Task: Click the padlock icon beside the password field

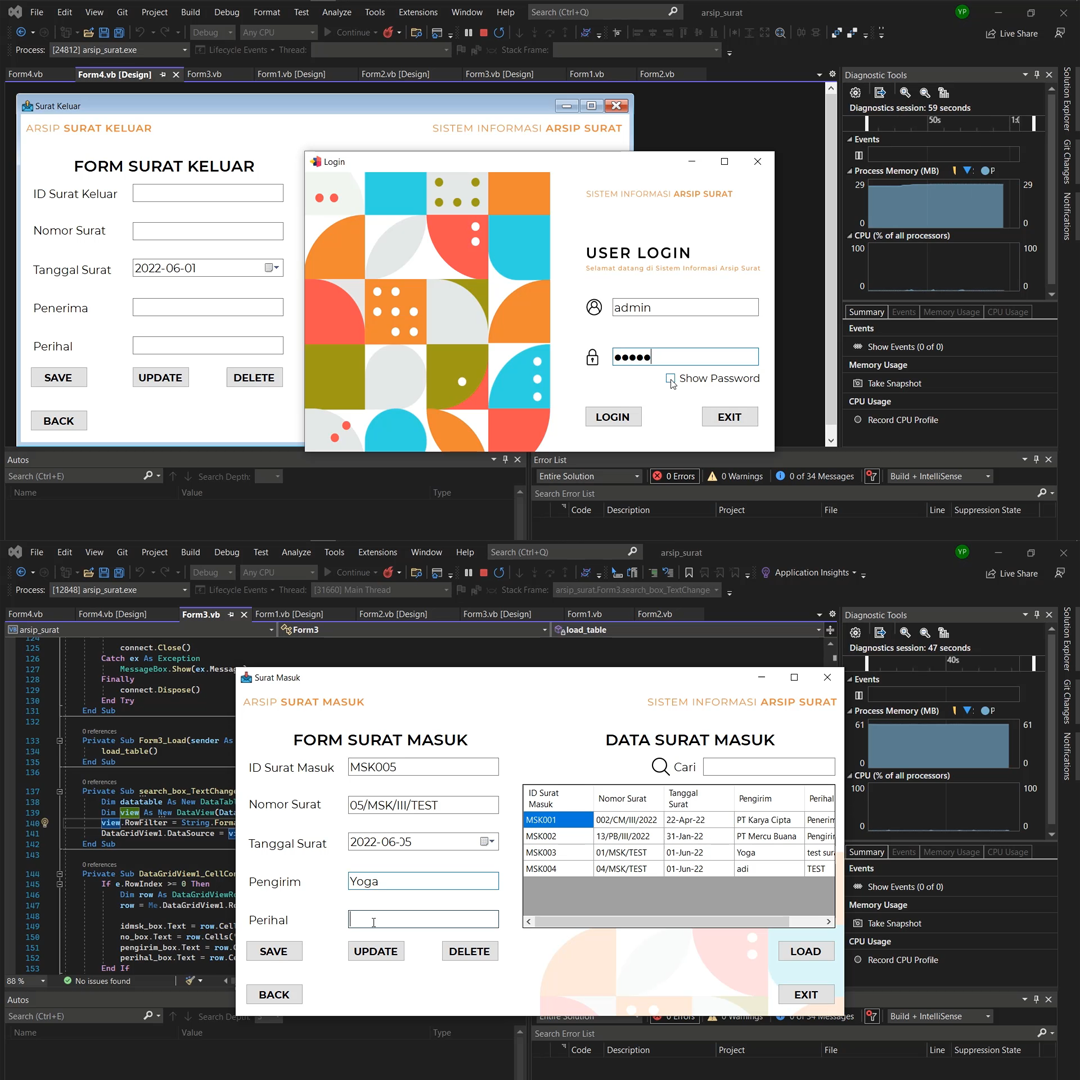Action: tap(593, 357)
